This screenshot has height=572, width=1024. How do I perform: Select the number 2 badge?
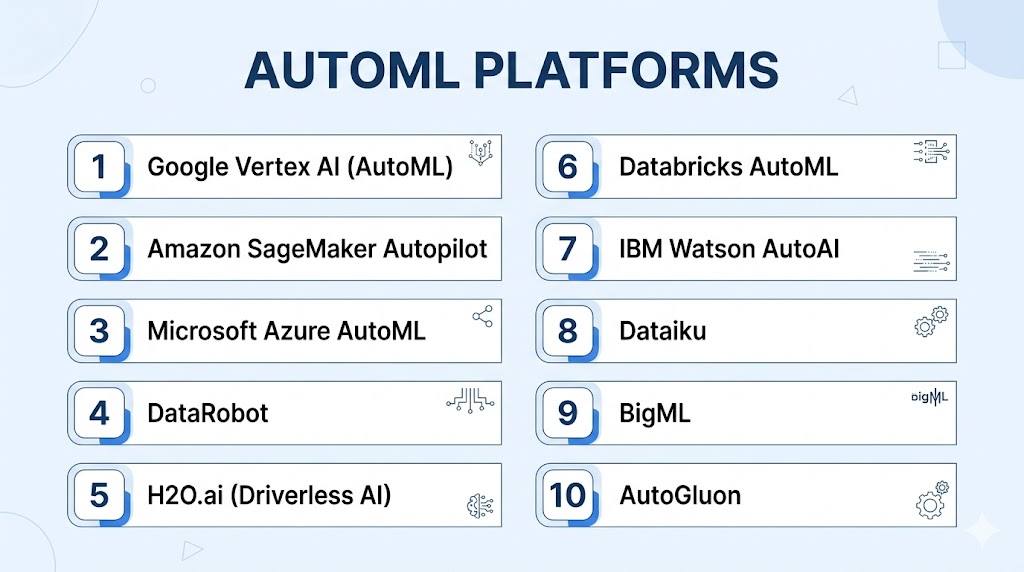pos(98,248)
